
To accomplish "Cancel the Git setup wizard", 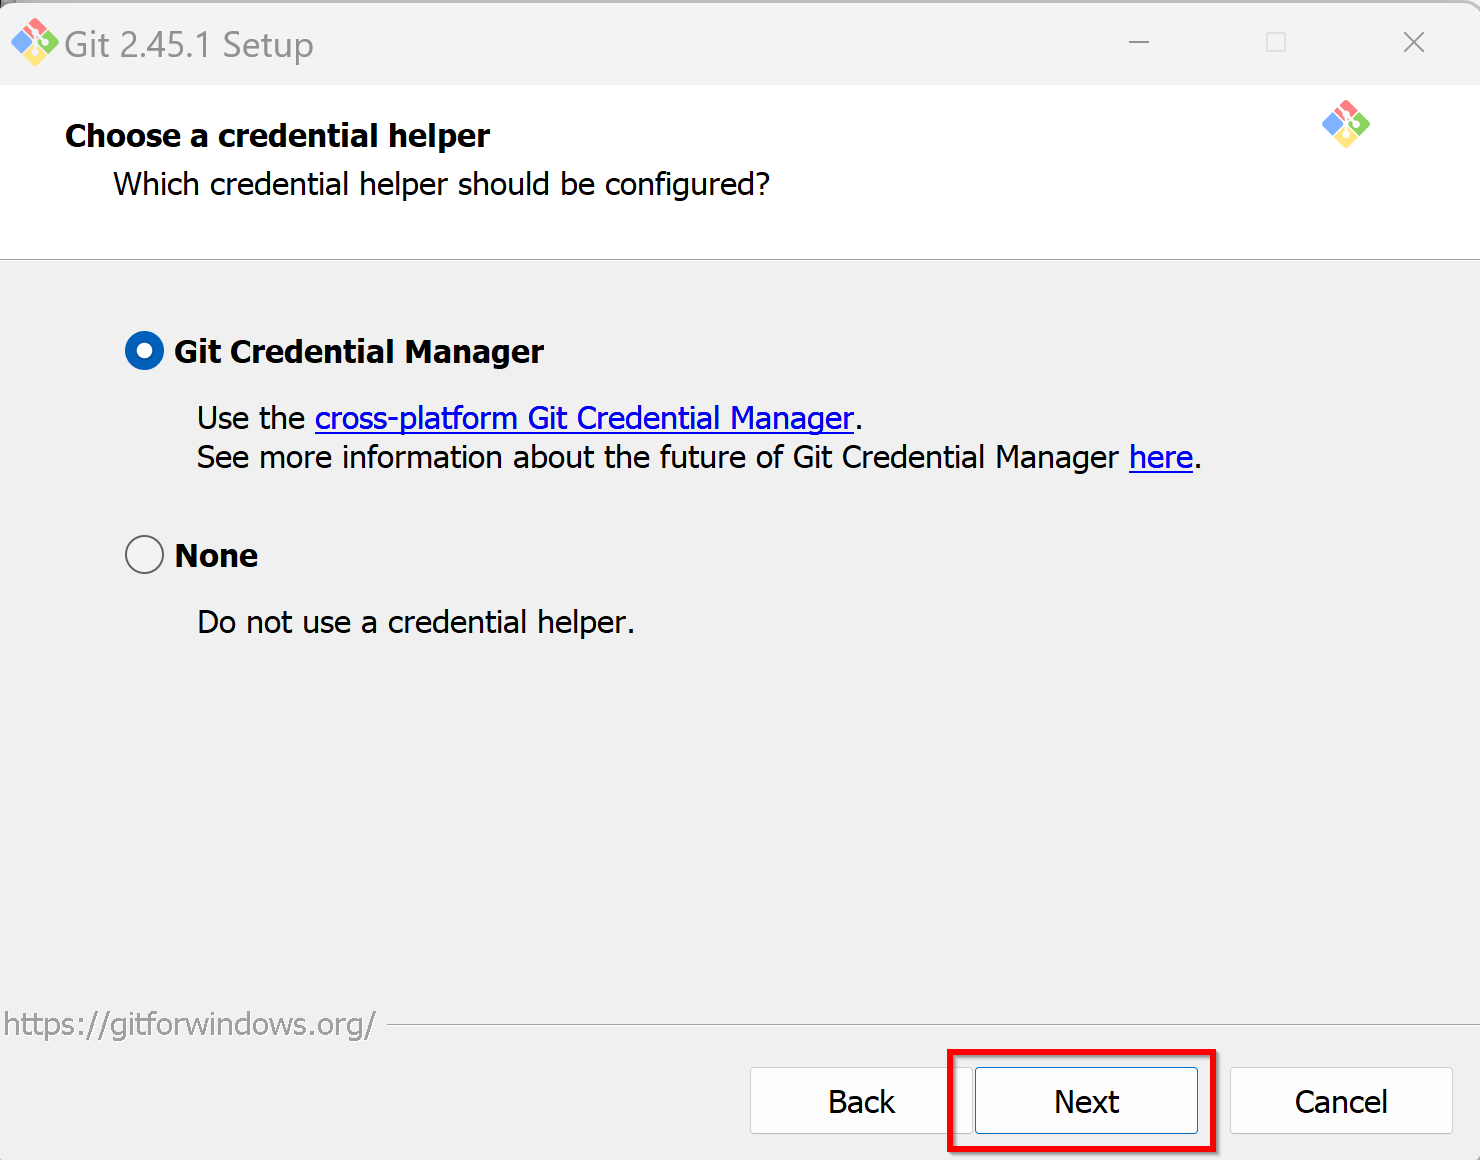I will 1341,1101.
